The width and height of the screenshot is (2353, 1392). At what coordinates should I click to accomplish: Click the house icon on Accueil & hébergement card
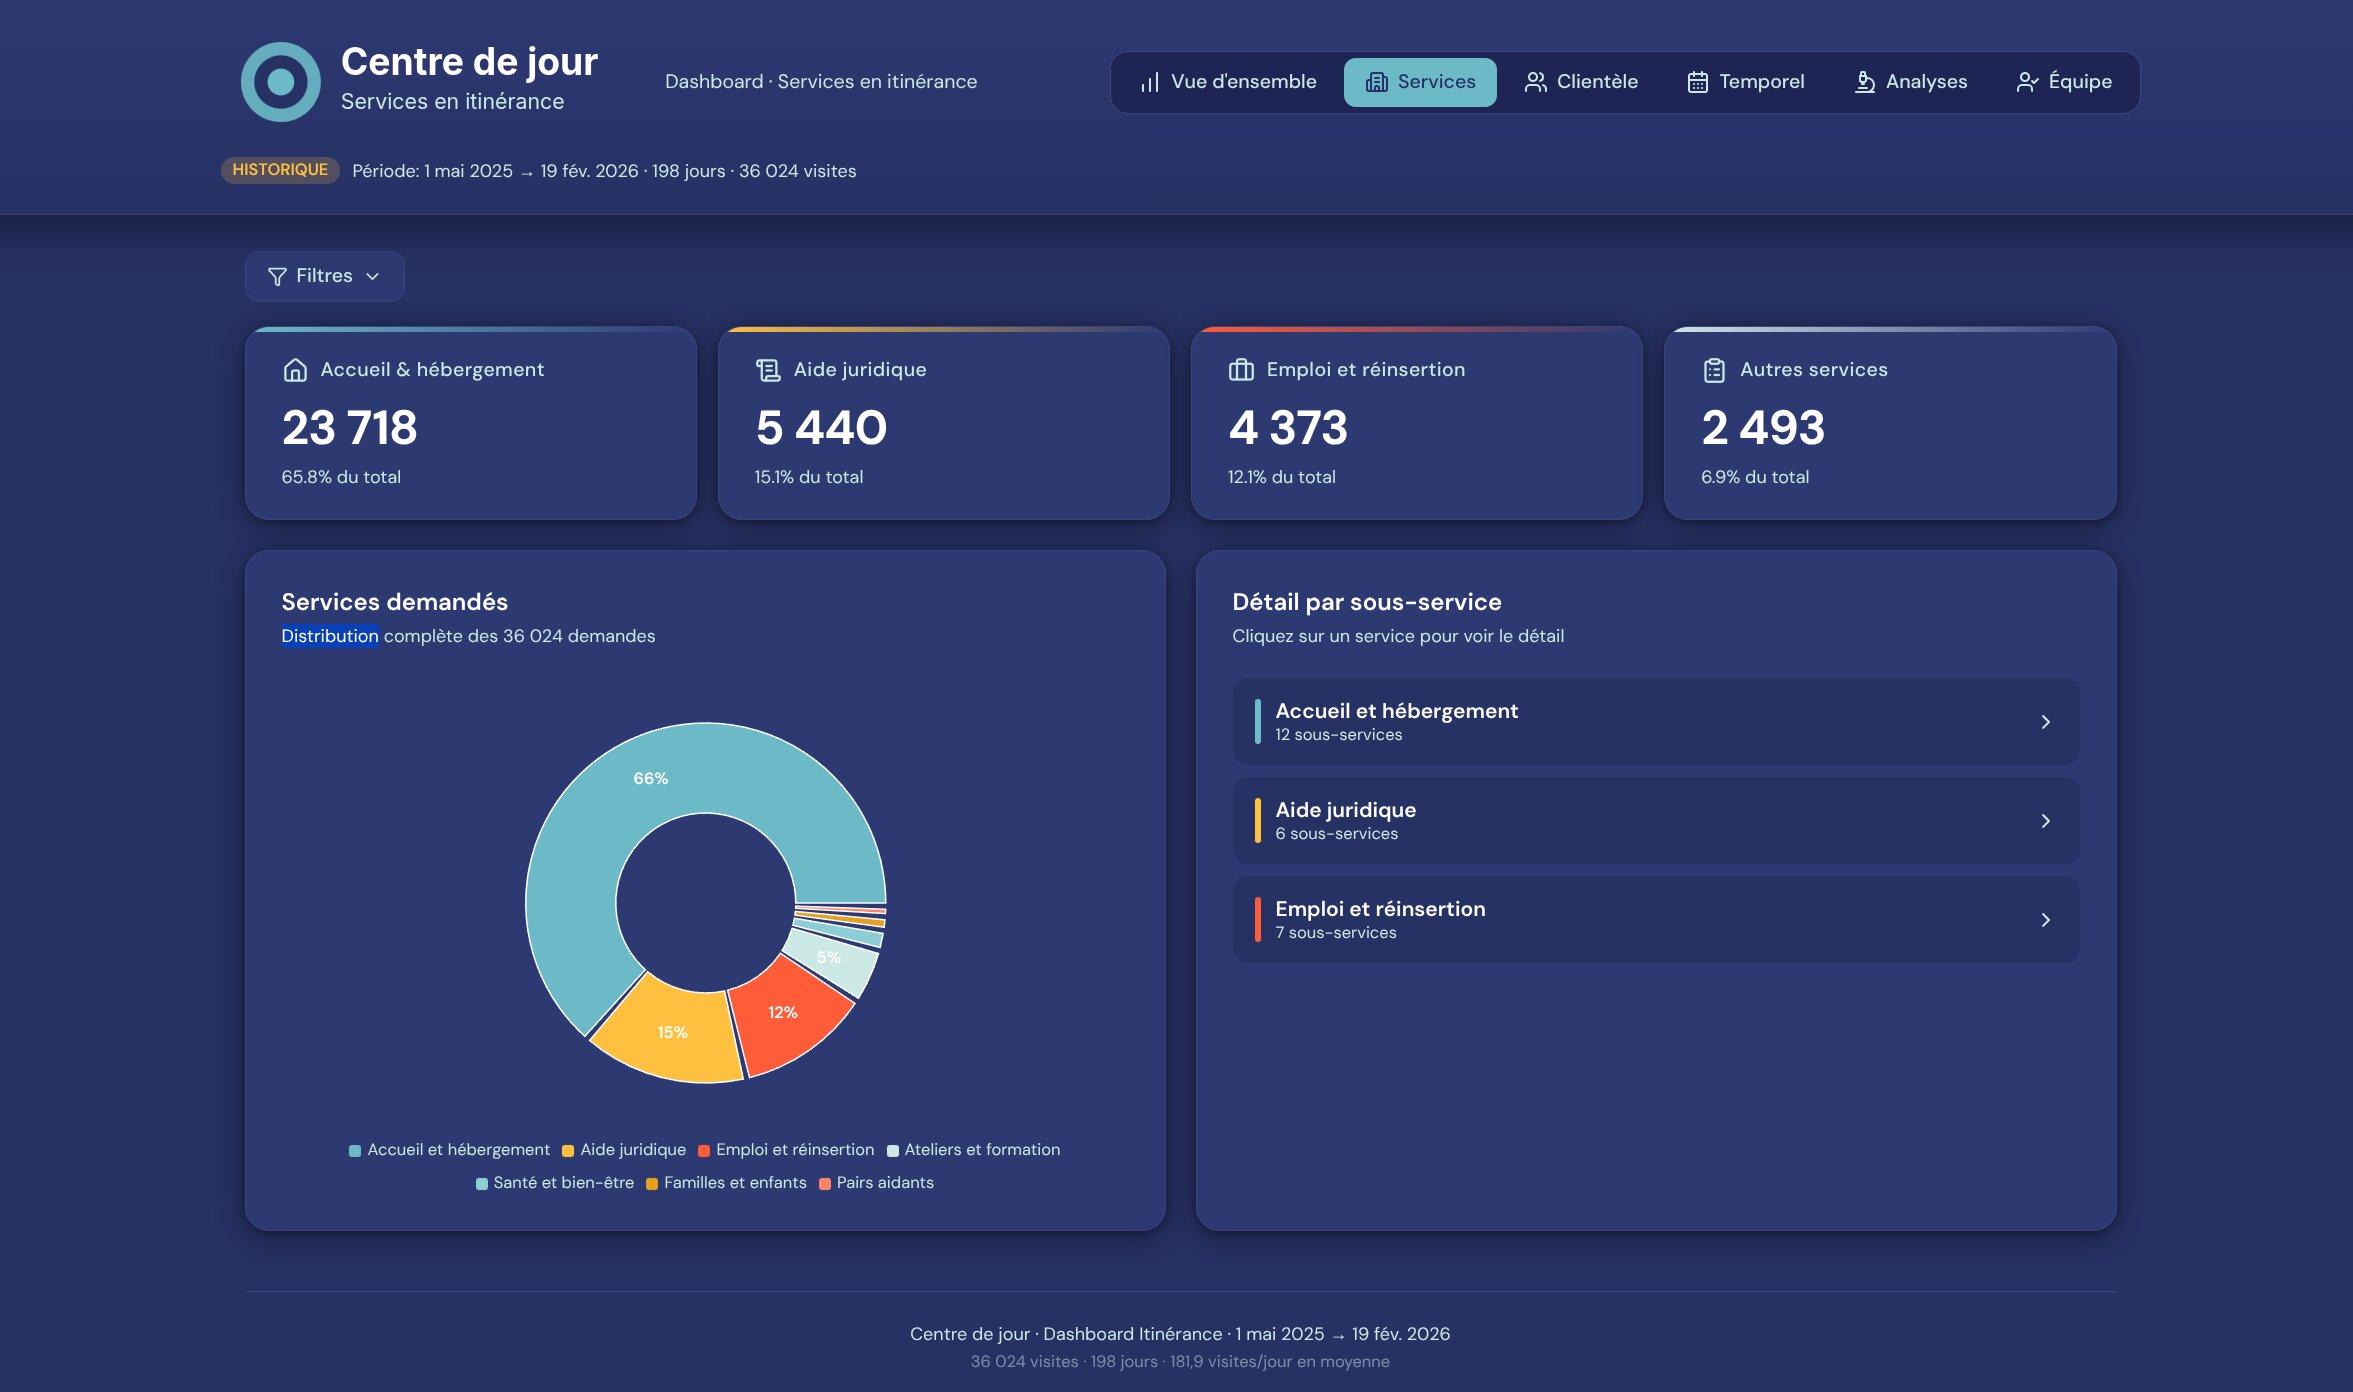[x=295, y=370]
